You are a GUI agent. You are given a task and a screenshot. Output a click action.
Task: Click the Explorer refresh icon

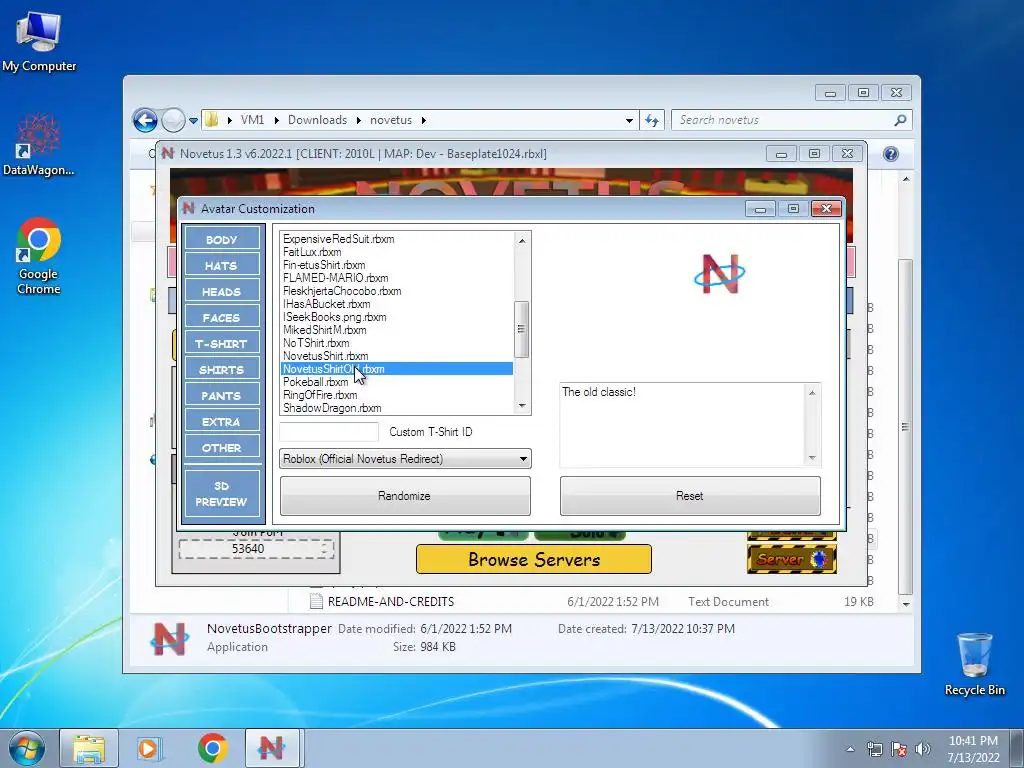(x=652, y=120)
